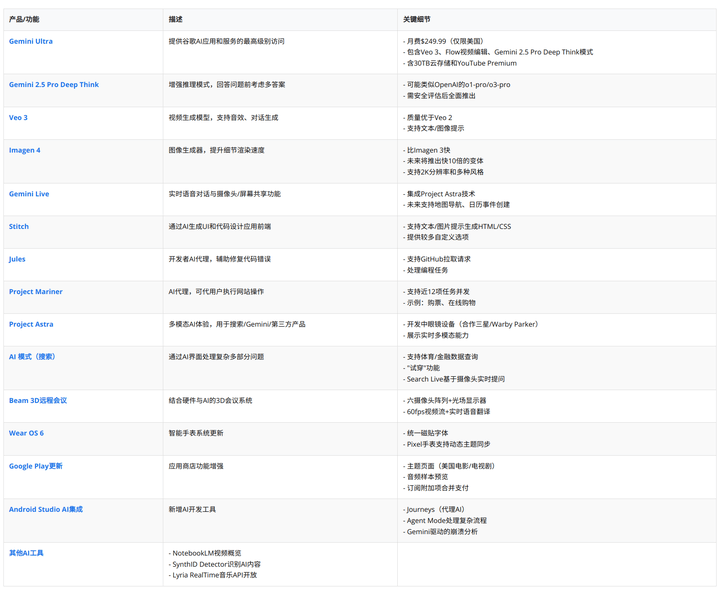
Task: Follow the Gemini Live link
Action: coord(29,194)
